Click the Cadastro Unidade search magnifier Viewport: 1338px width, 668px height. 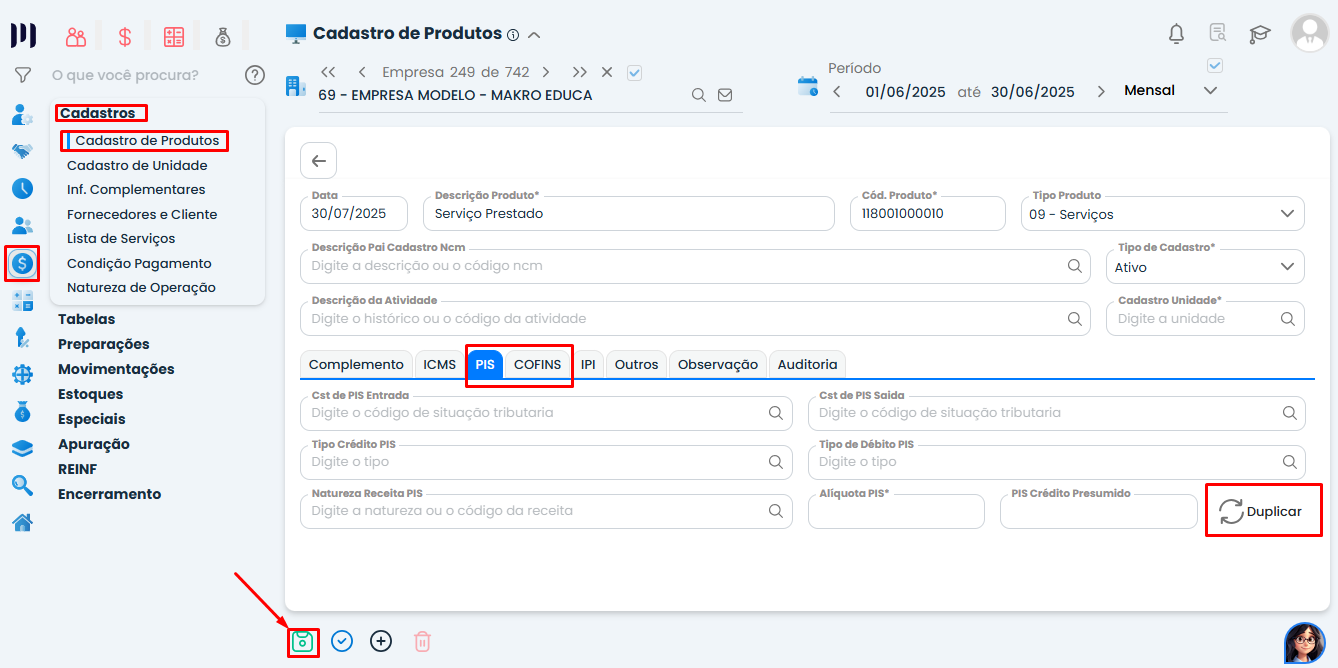point(1288,318)
